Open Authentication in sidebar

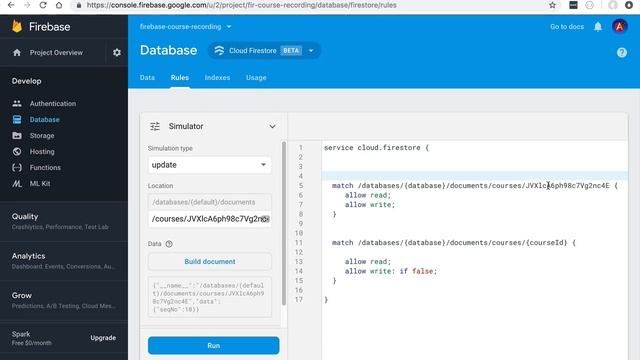click(53, 104)
